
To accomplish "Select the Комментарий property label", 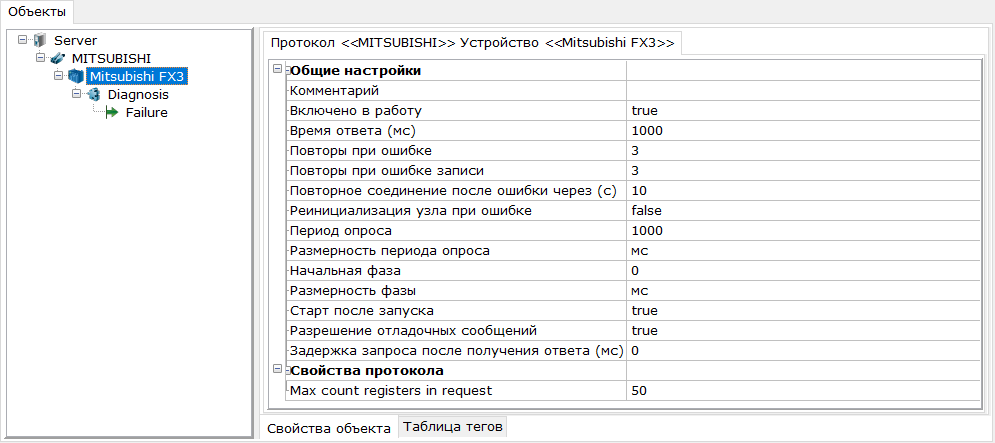I will 333,91.
